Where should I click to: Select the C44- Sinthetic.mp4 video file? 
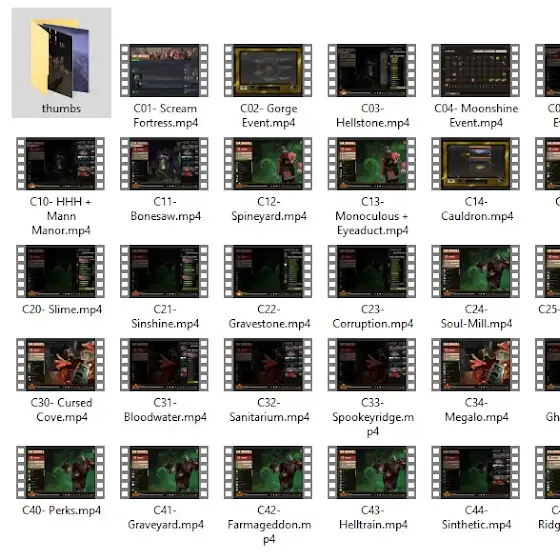click(475, 472)
